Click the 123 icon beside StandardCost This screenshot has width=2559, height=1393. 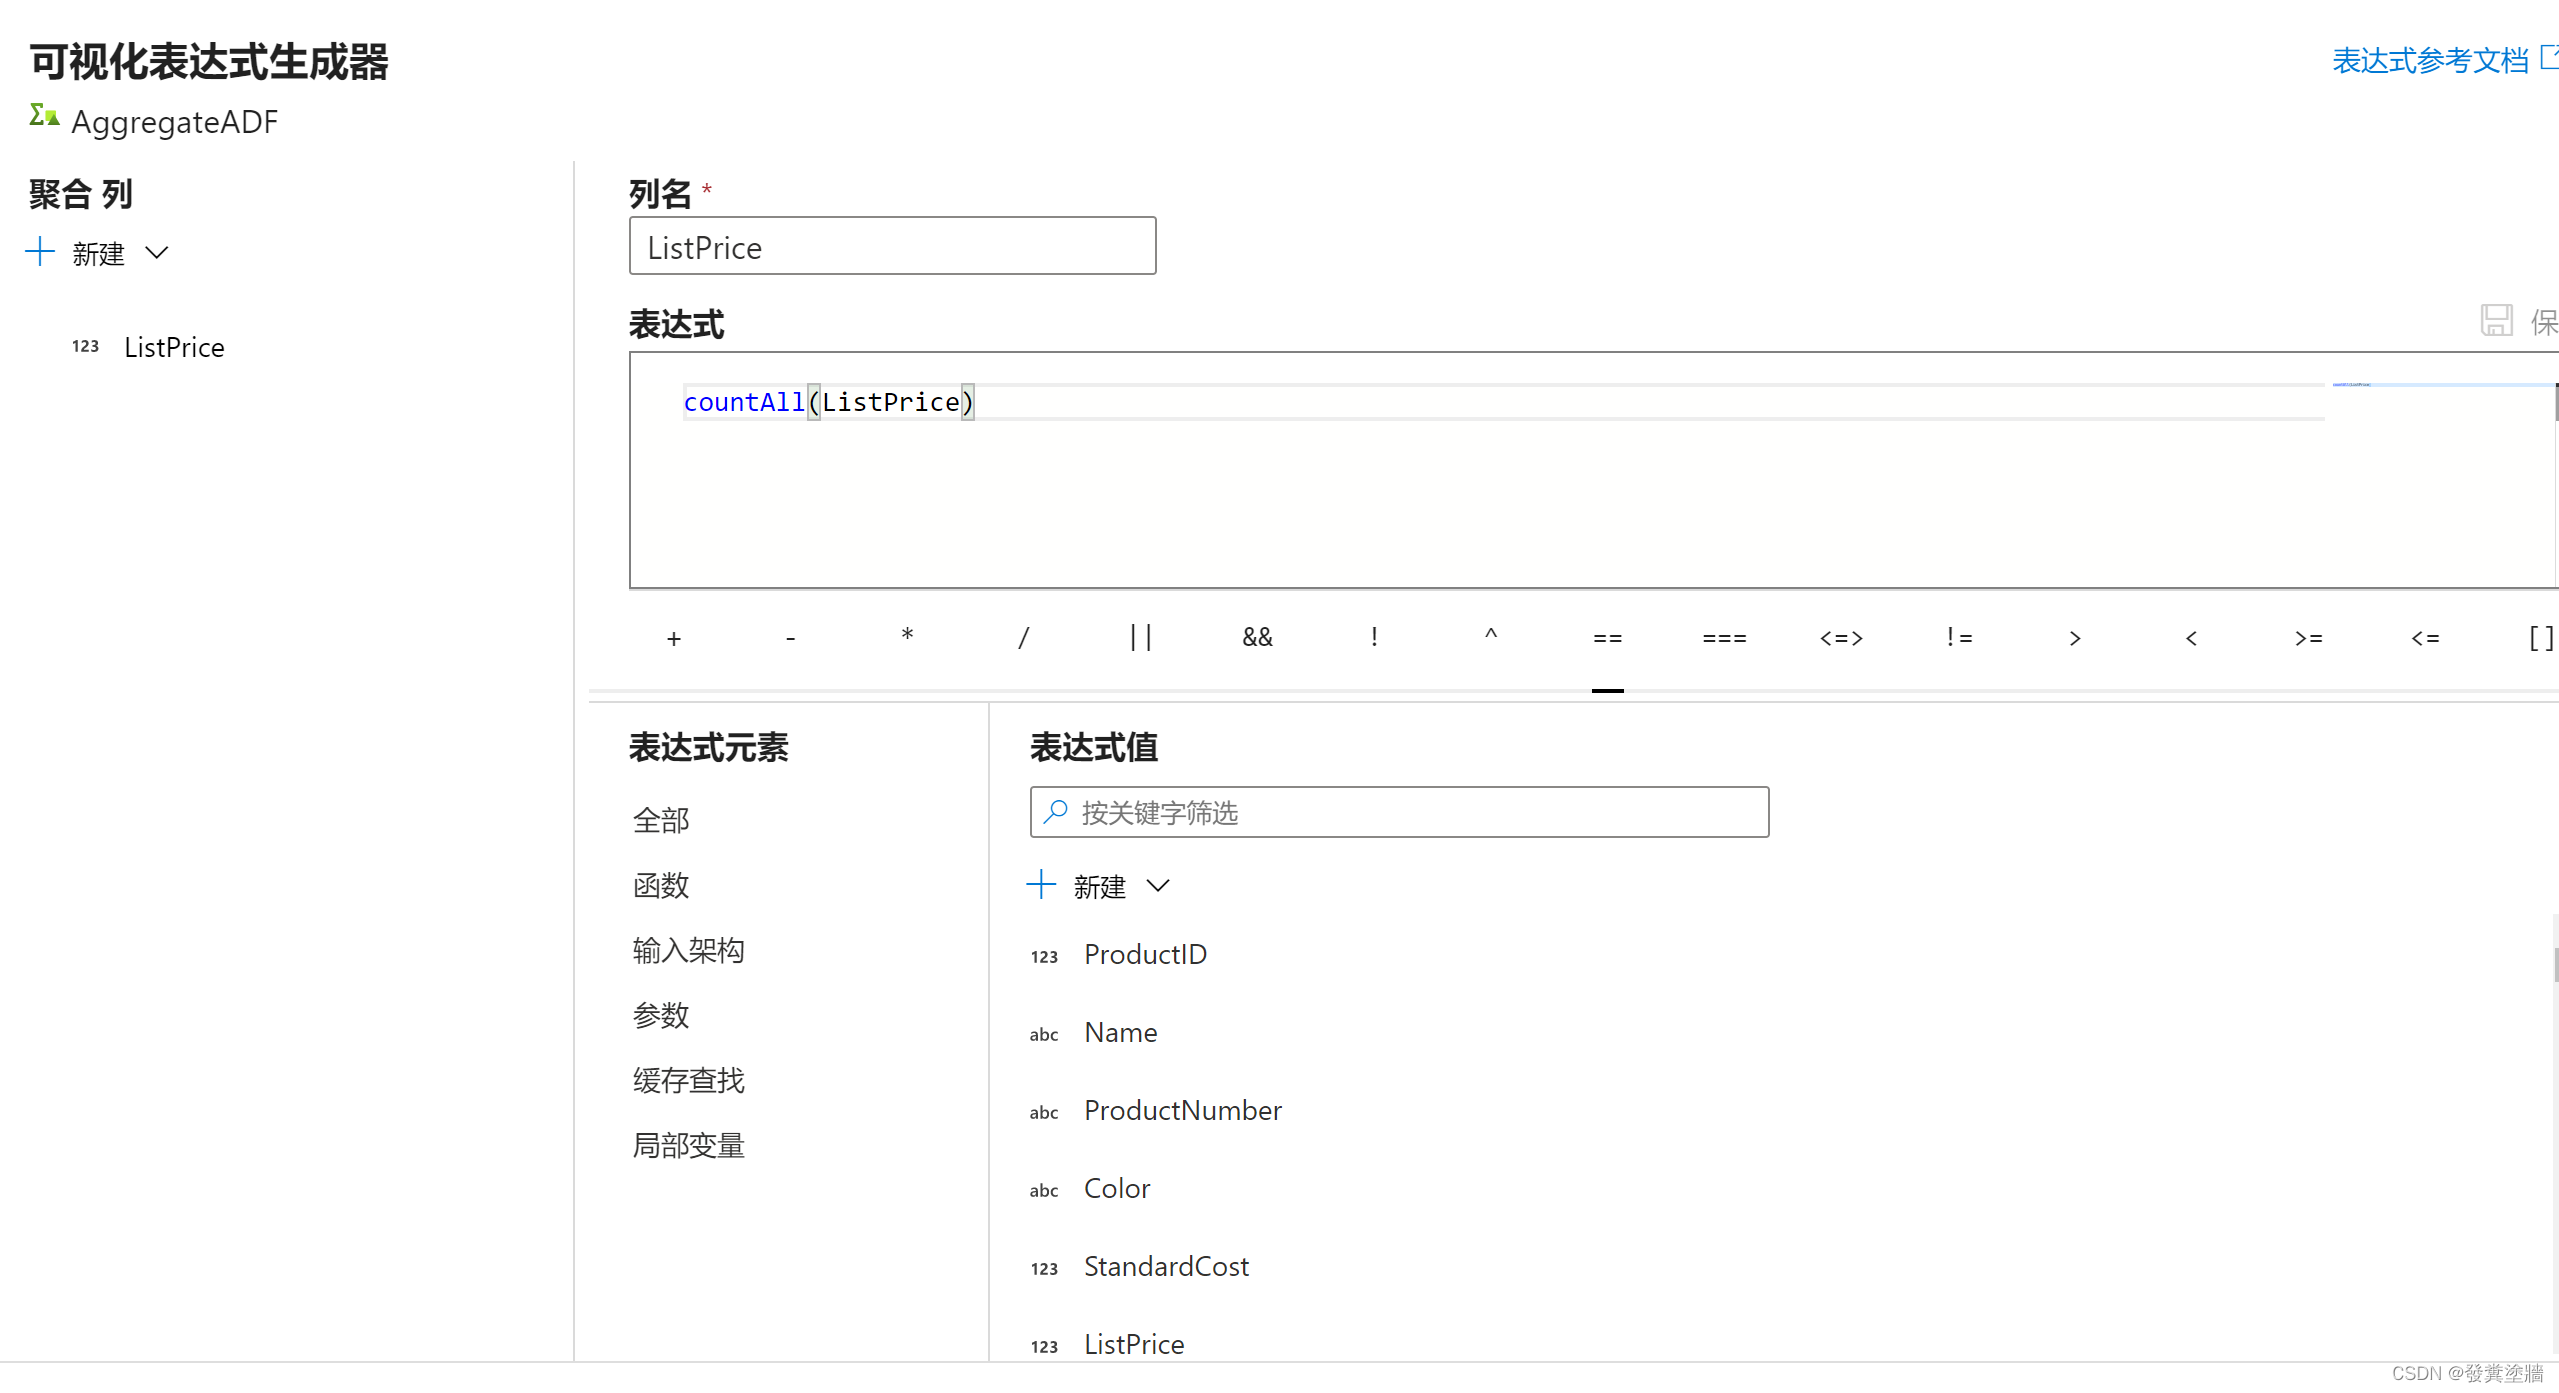(1043, 1268)
